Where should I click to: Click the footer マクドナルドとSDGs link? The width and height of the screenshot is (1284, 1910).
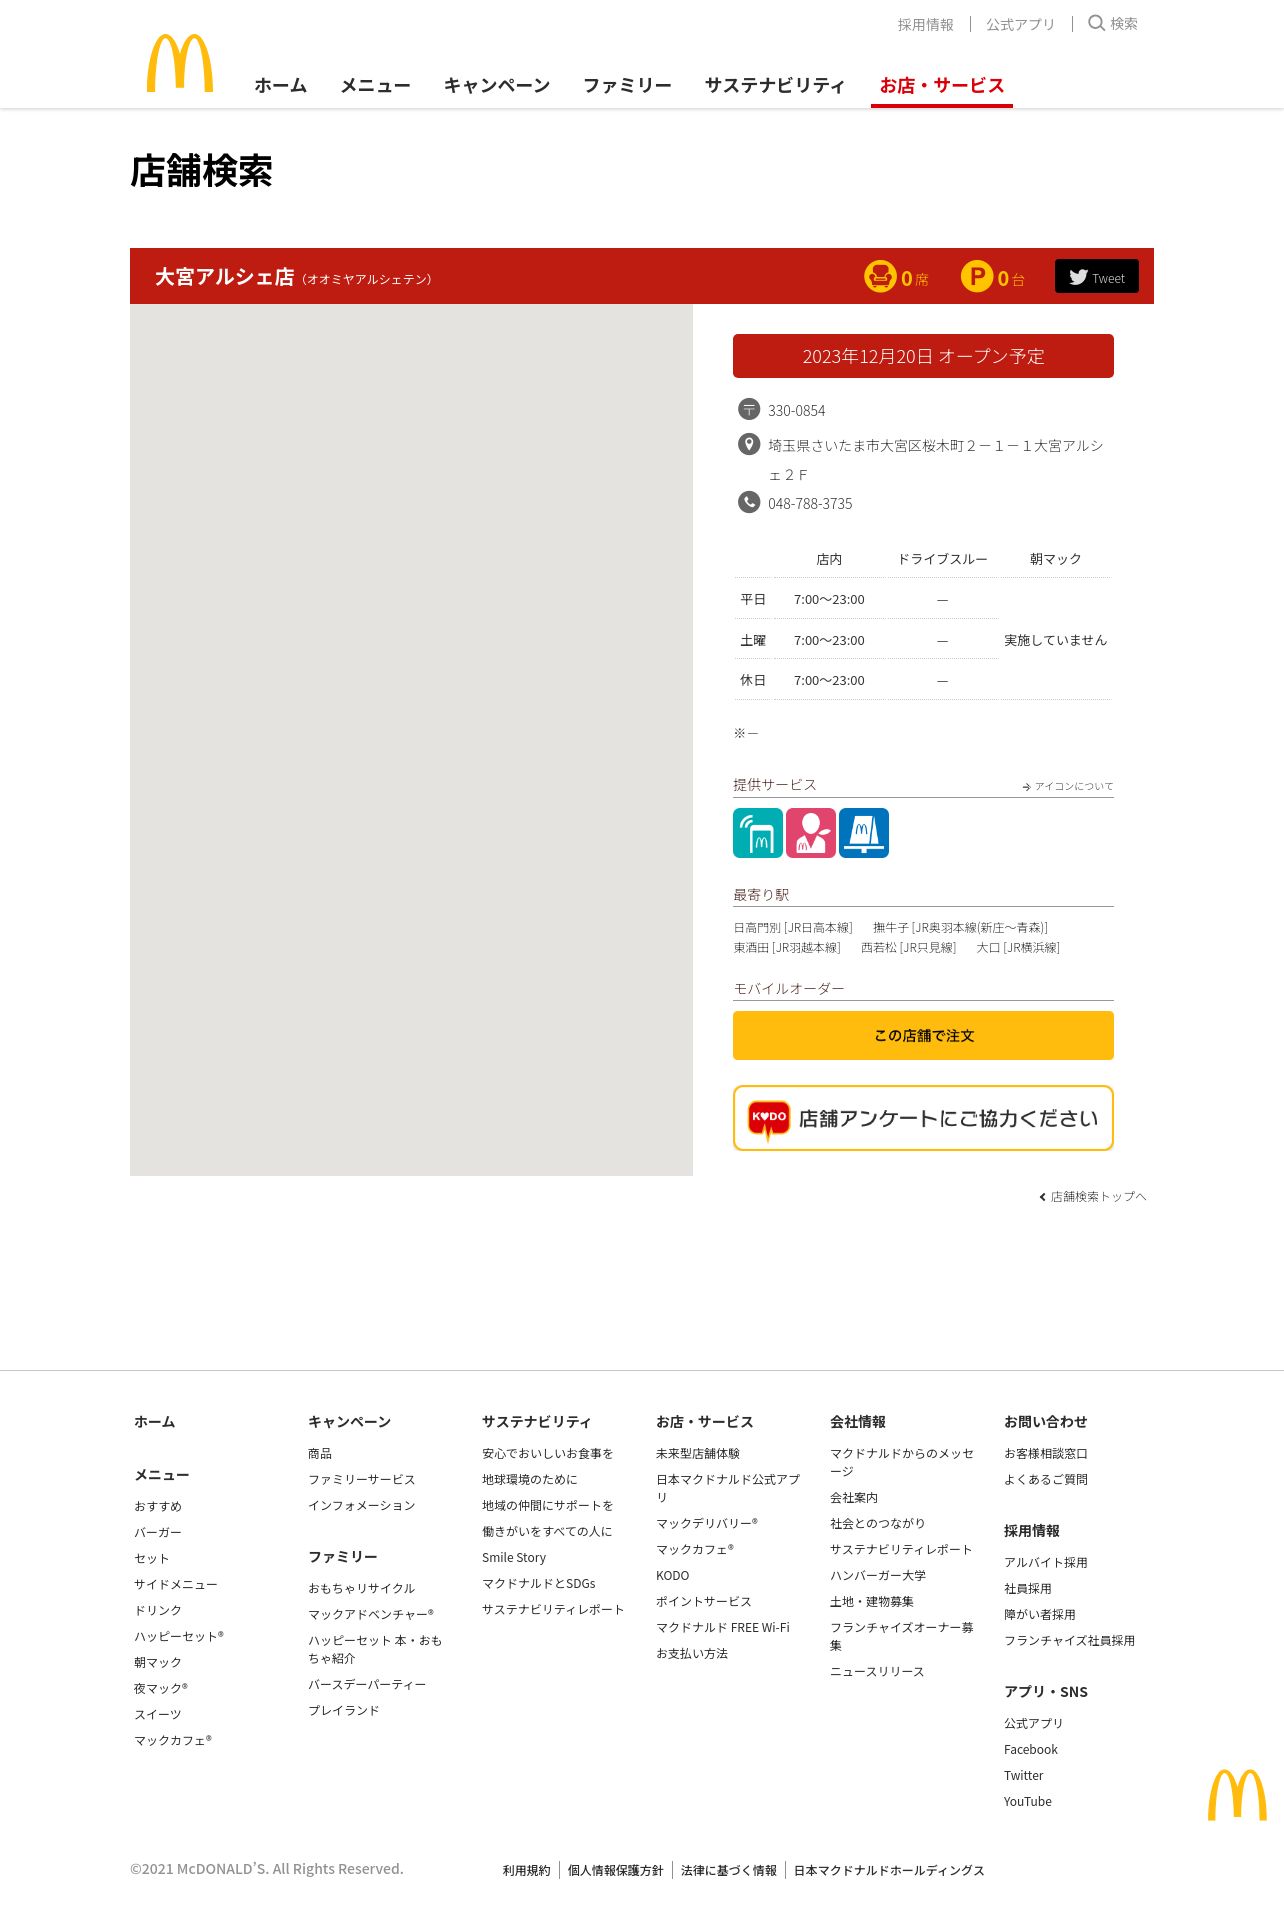[x=539, y=1583]
